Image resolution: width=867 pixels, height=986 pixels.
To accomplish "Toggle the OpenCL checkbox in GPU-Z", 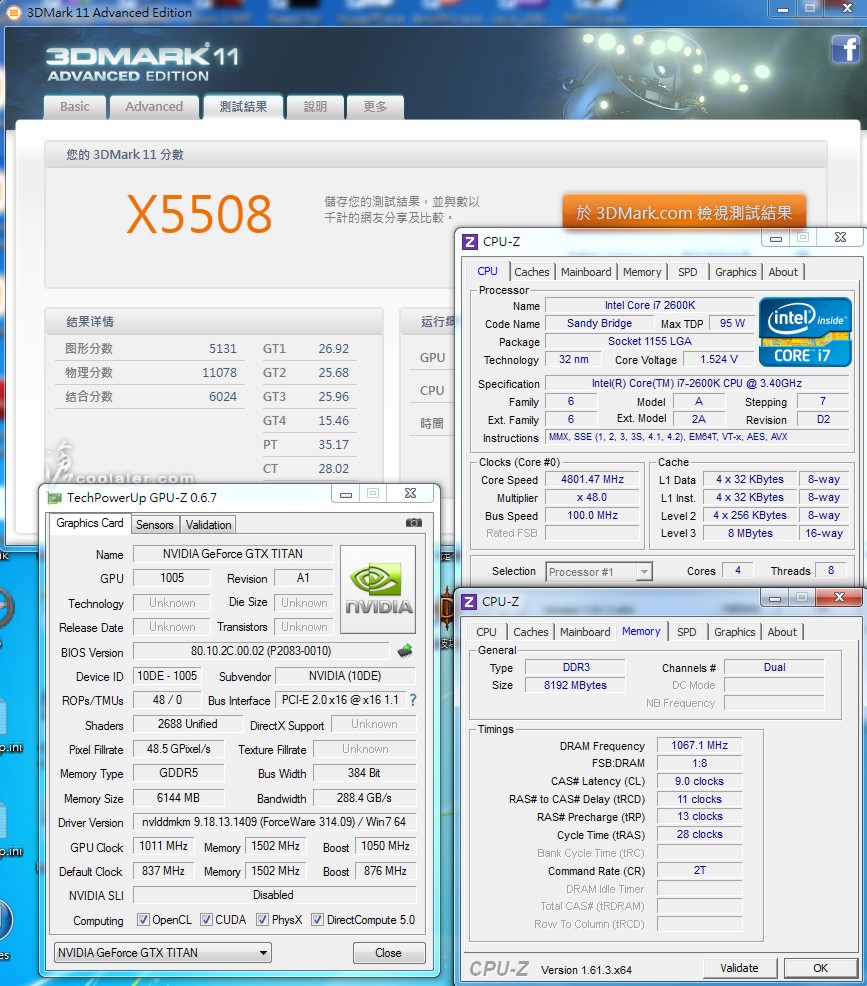I will (143, 920).
